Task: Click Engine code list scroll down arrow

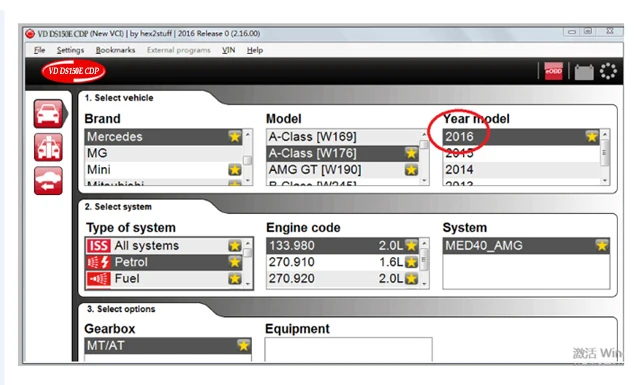Action: [424, 283]
